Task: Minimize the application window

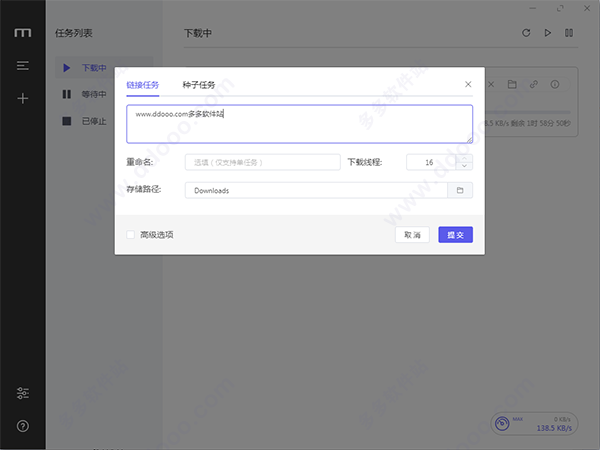Action: (533, 8)
